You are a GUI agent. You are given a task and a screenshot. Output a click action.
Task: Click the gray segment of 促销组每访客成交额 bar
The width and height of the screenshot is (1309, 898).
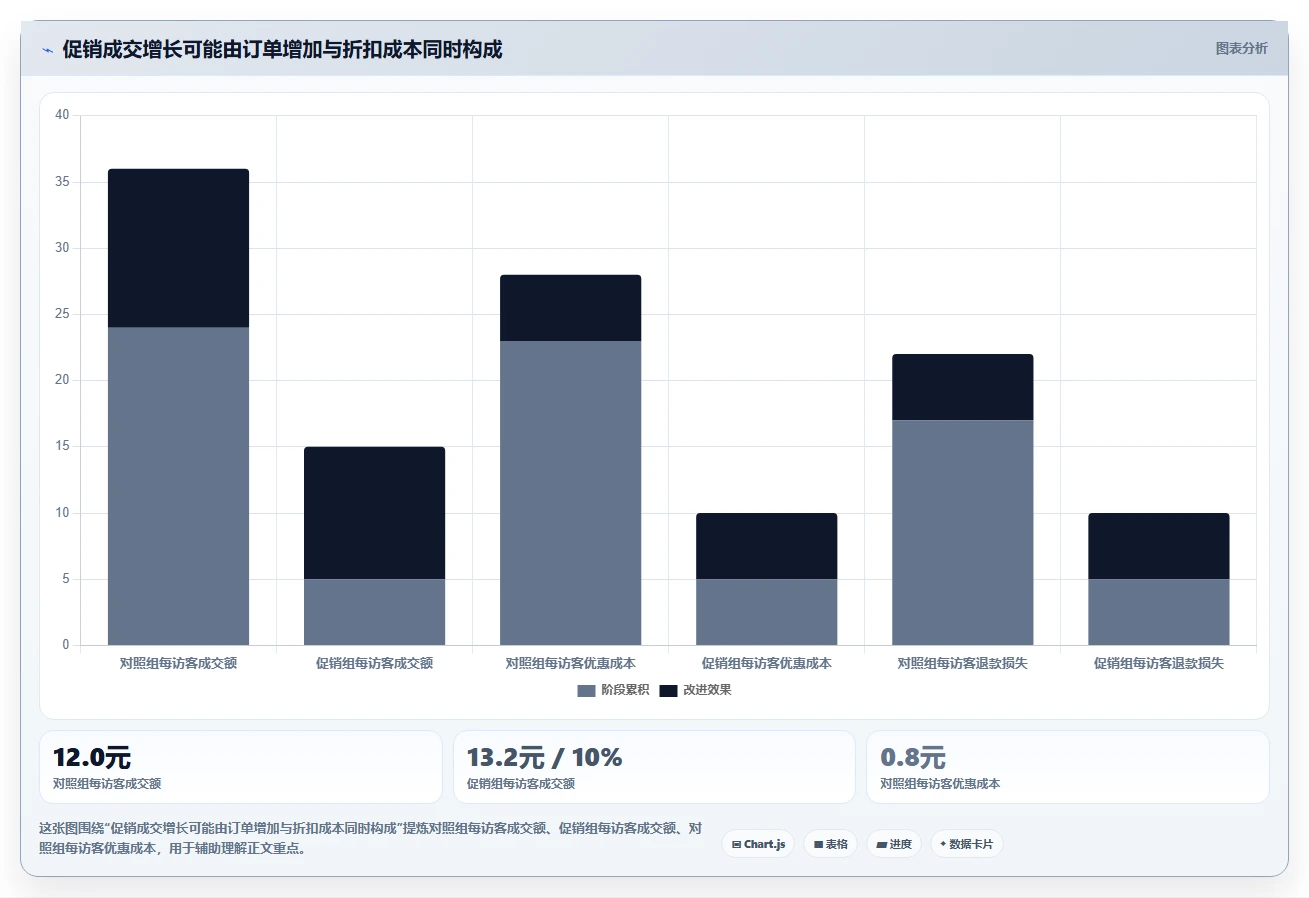tap(374, 612)
